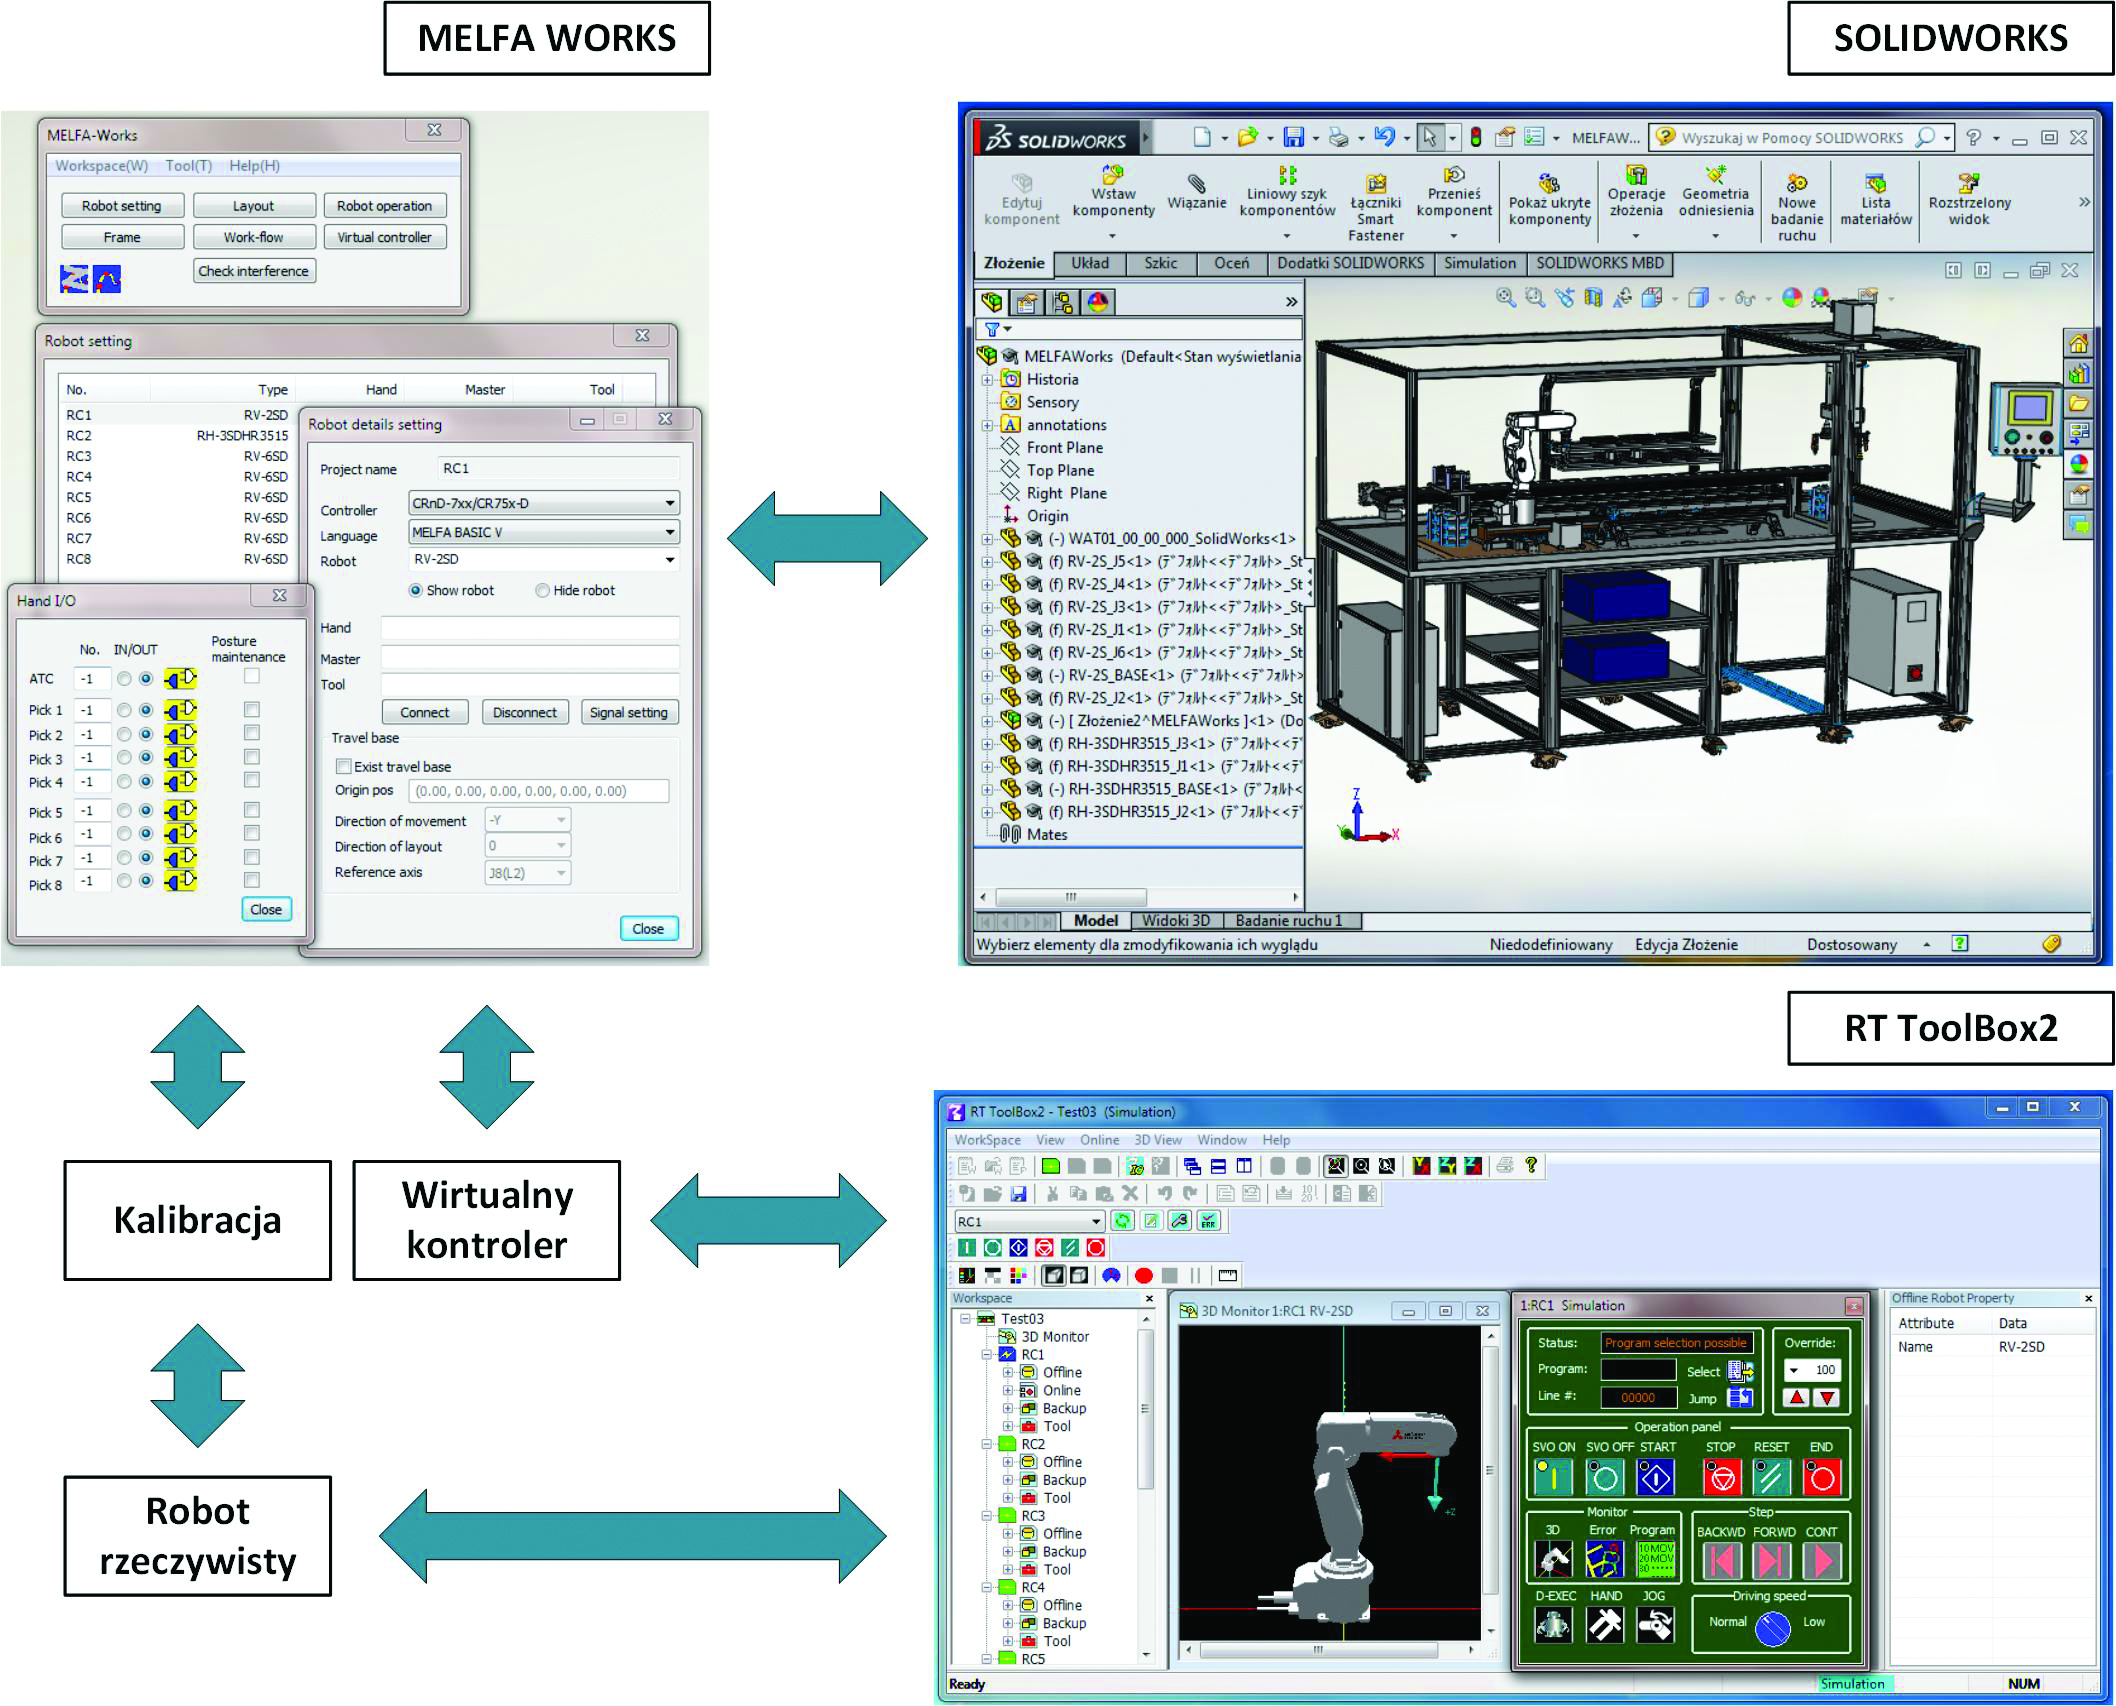Click the Wiązanie mate icon in SolidWorks
The width and height of the screenshot is (2116, 1706).
click(1196, 191)
